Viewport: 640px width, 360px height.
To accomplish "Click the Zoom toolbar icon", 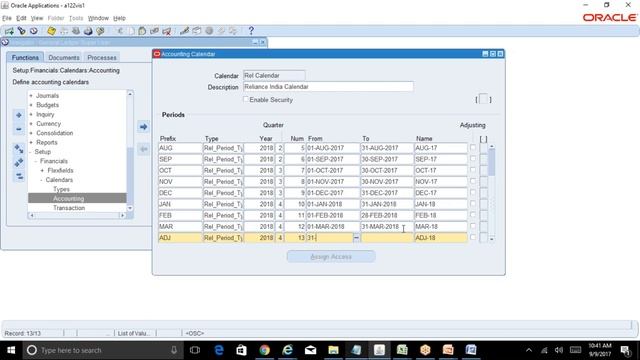I will pyautogui.click(x=197, y=31).
